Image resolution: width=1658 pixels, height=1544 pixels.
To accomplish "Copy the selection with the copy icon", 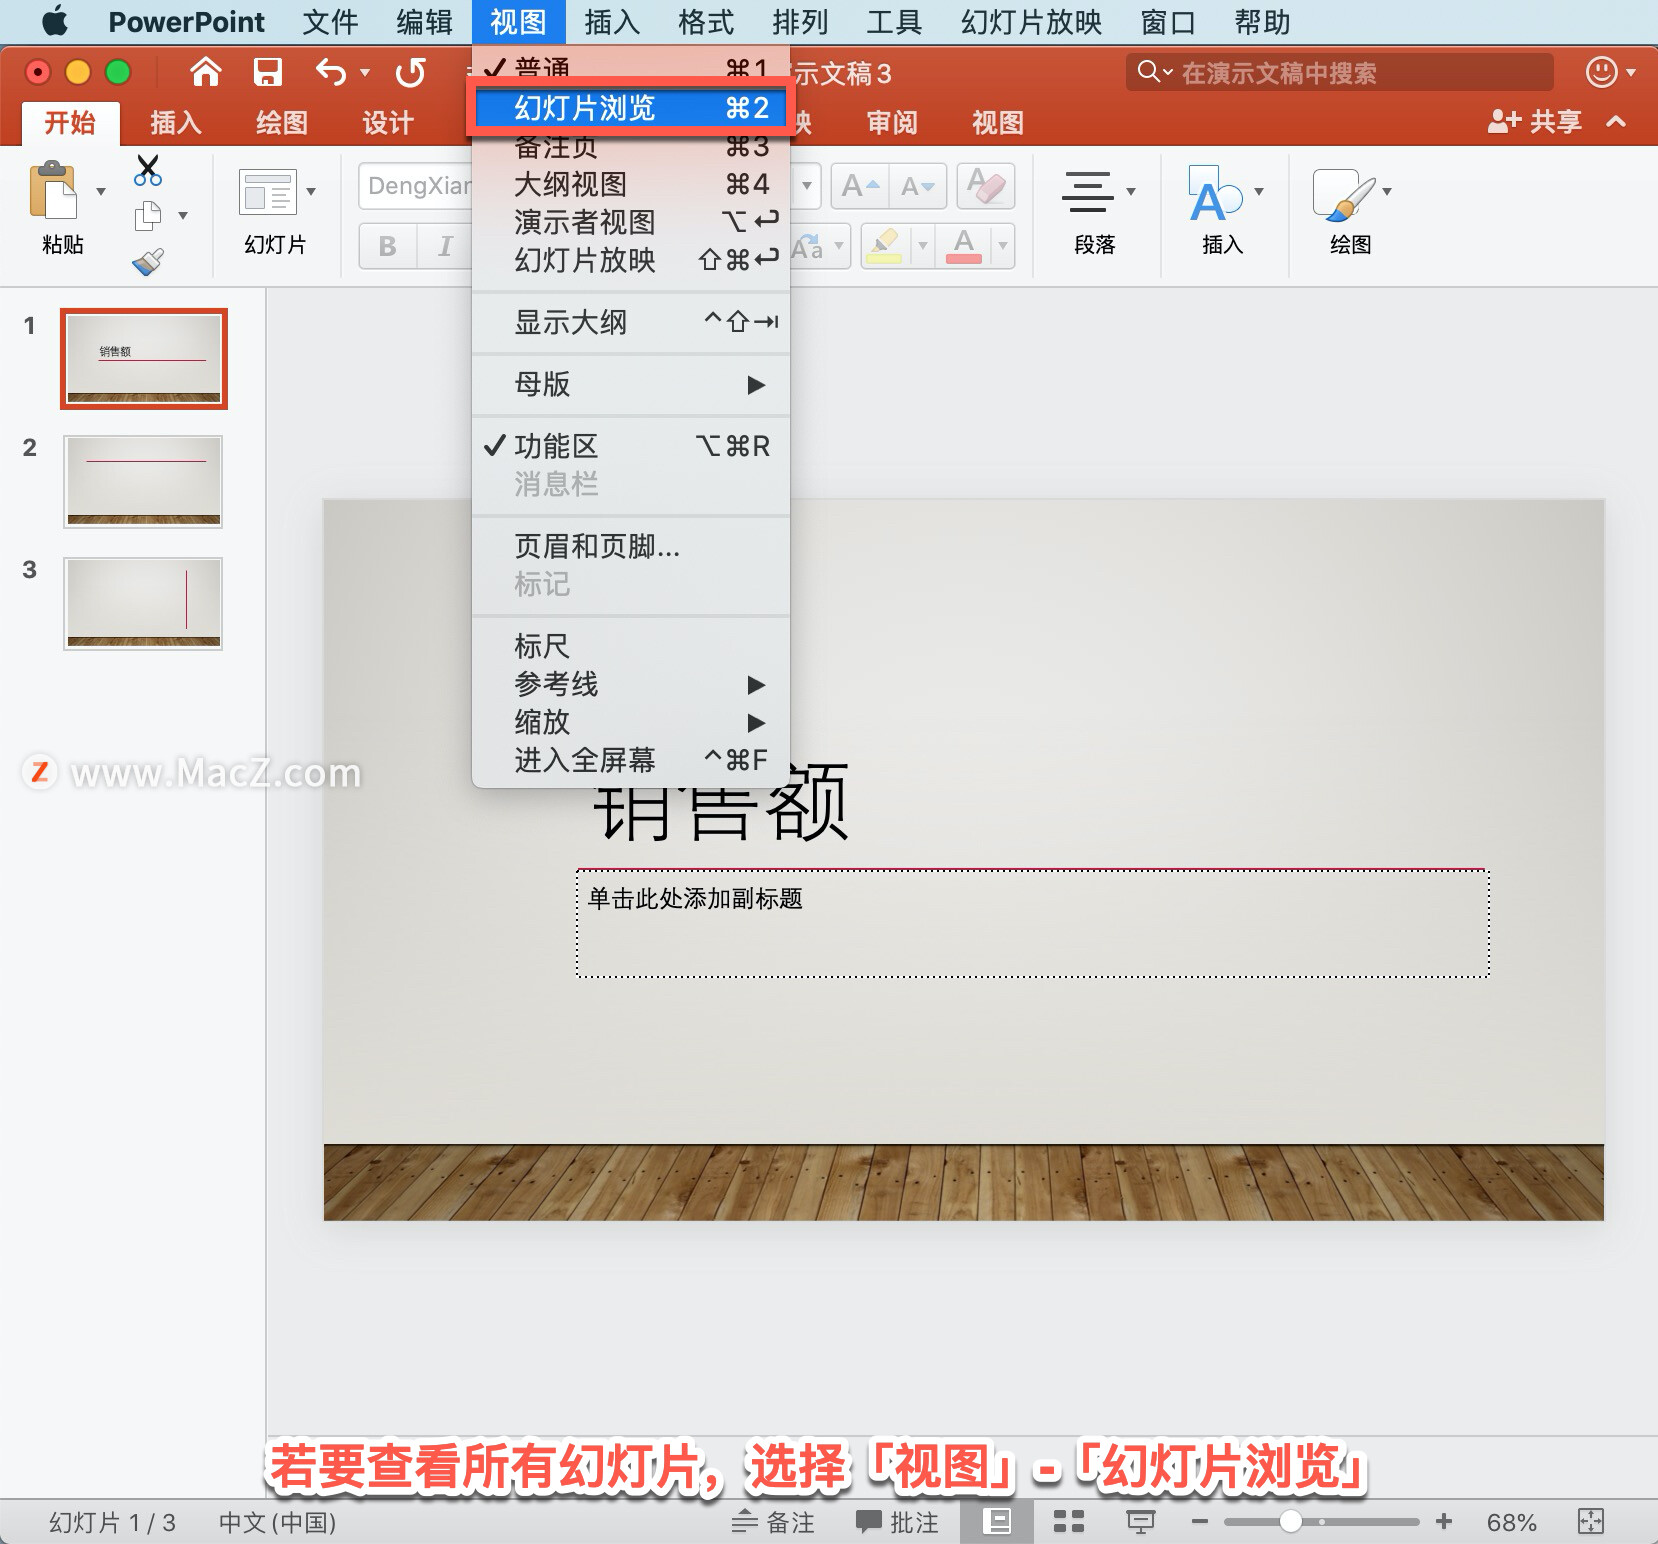I will point(148,215).
